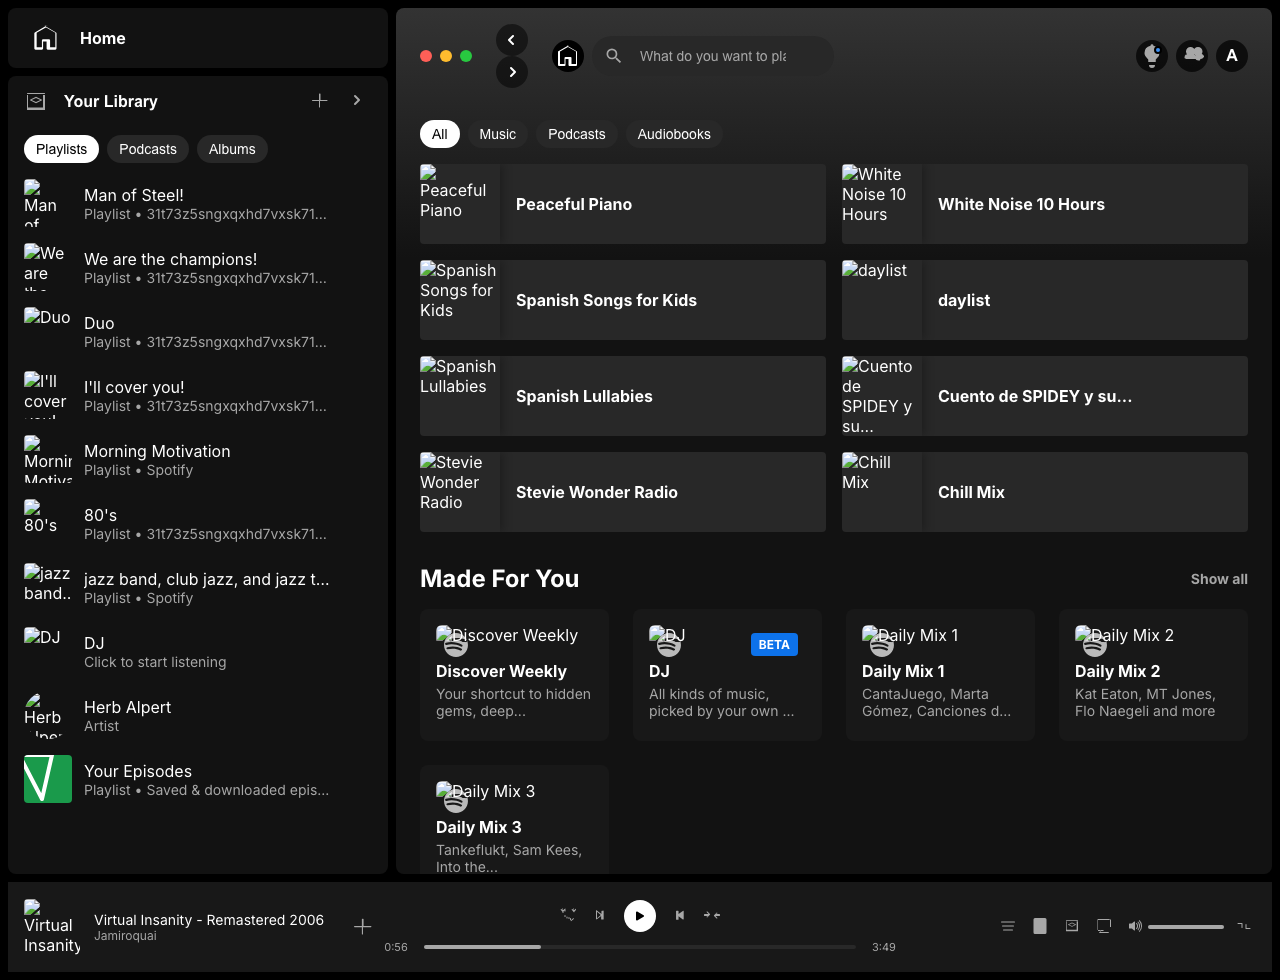The height and width of the screenshot is (980, 1280).
Task: Expand Your Library with the right arrow
Action: click(357, 100)
